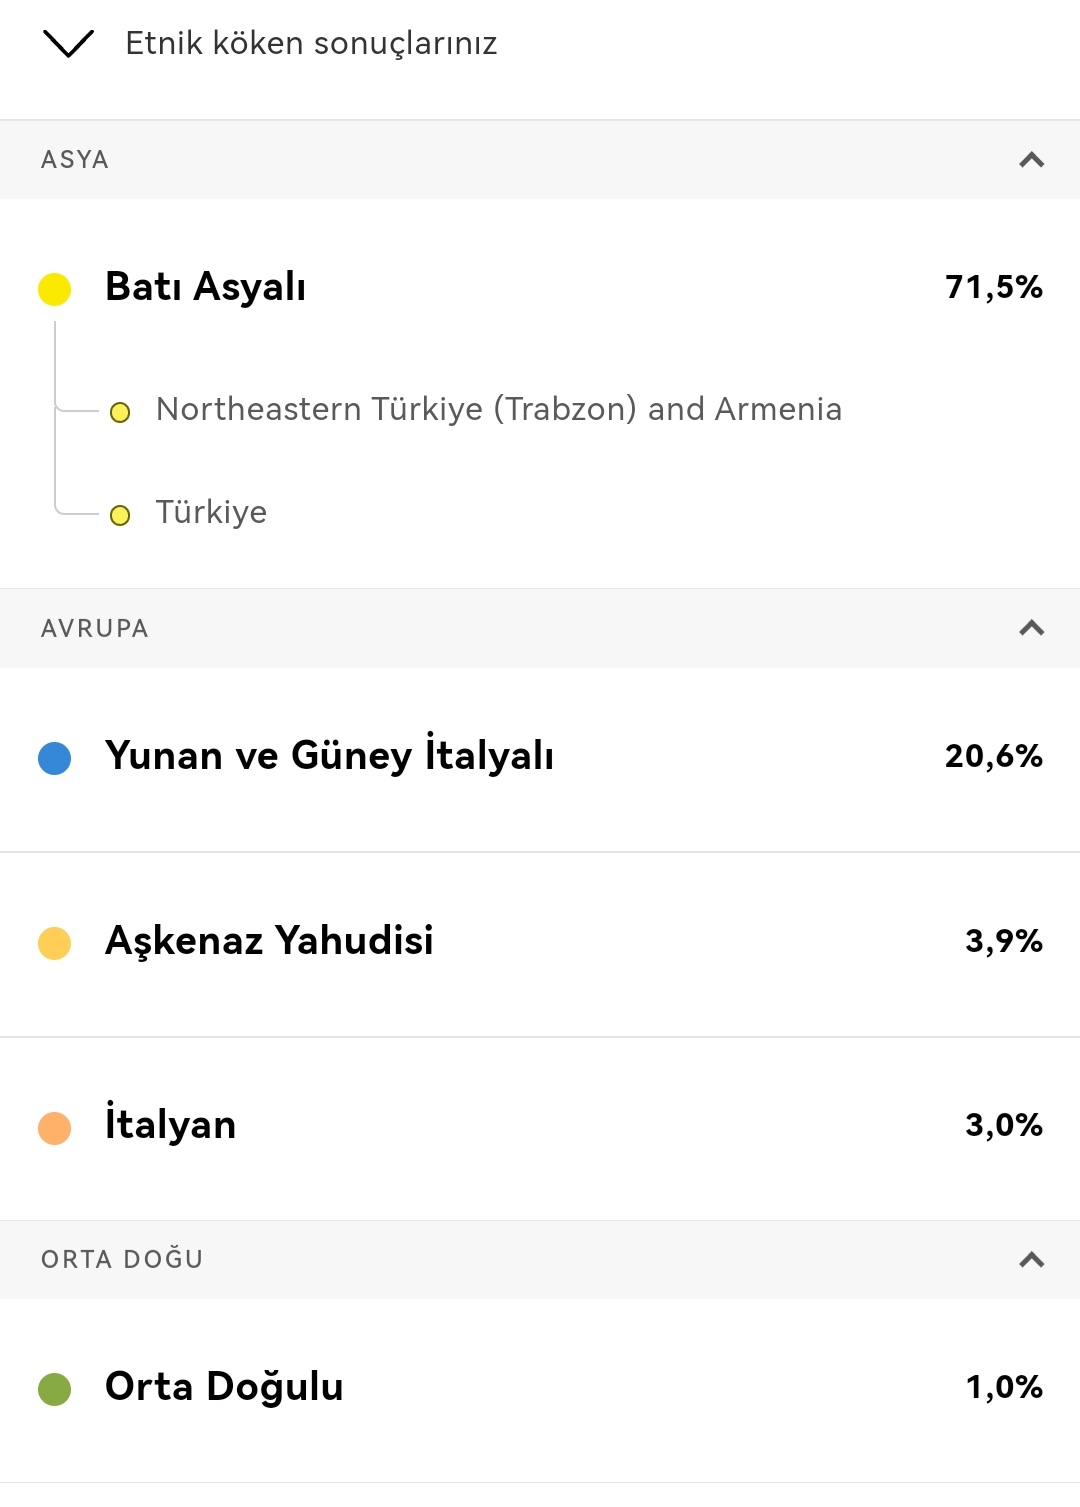Select the Türkiye subregion
The image size is (1080, 1507).
tap(211, 512)
